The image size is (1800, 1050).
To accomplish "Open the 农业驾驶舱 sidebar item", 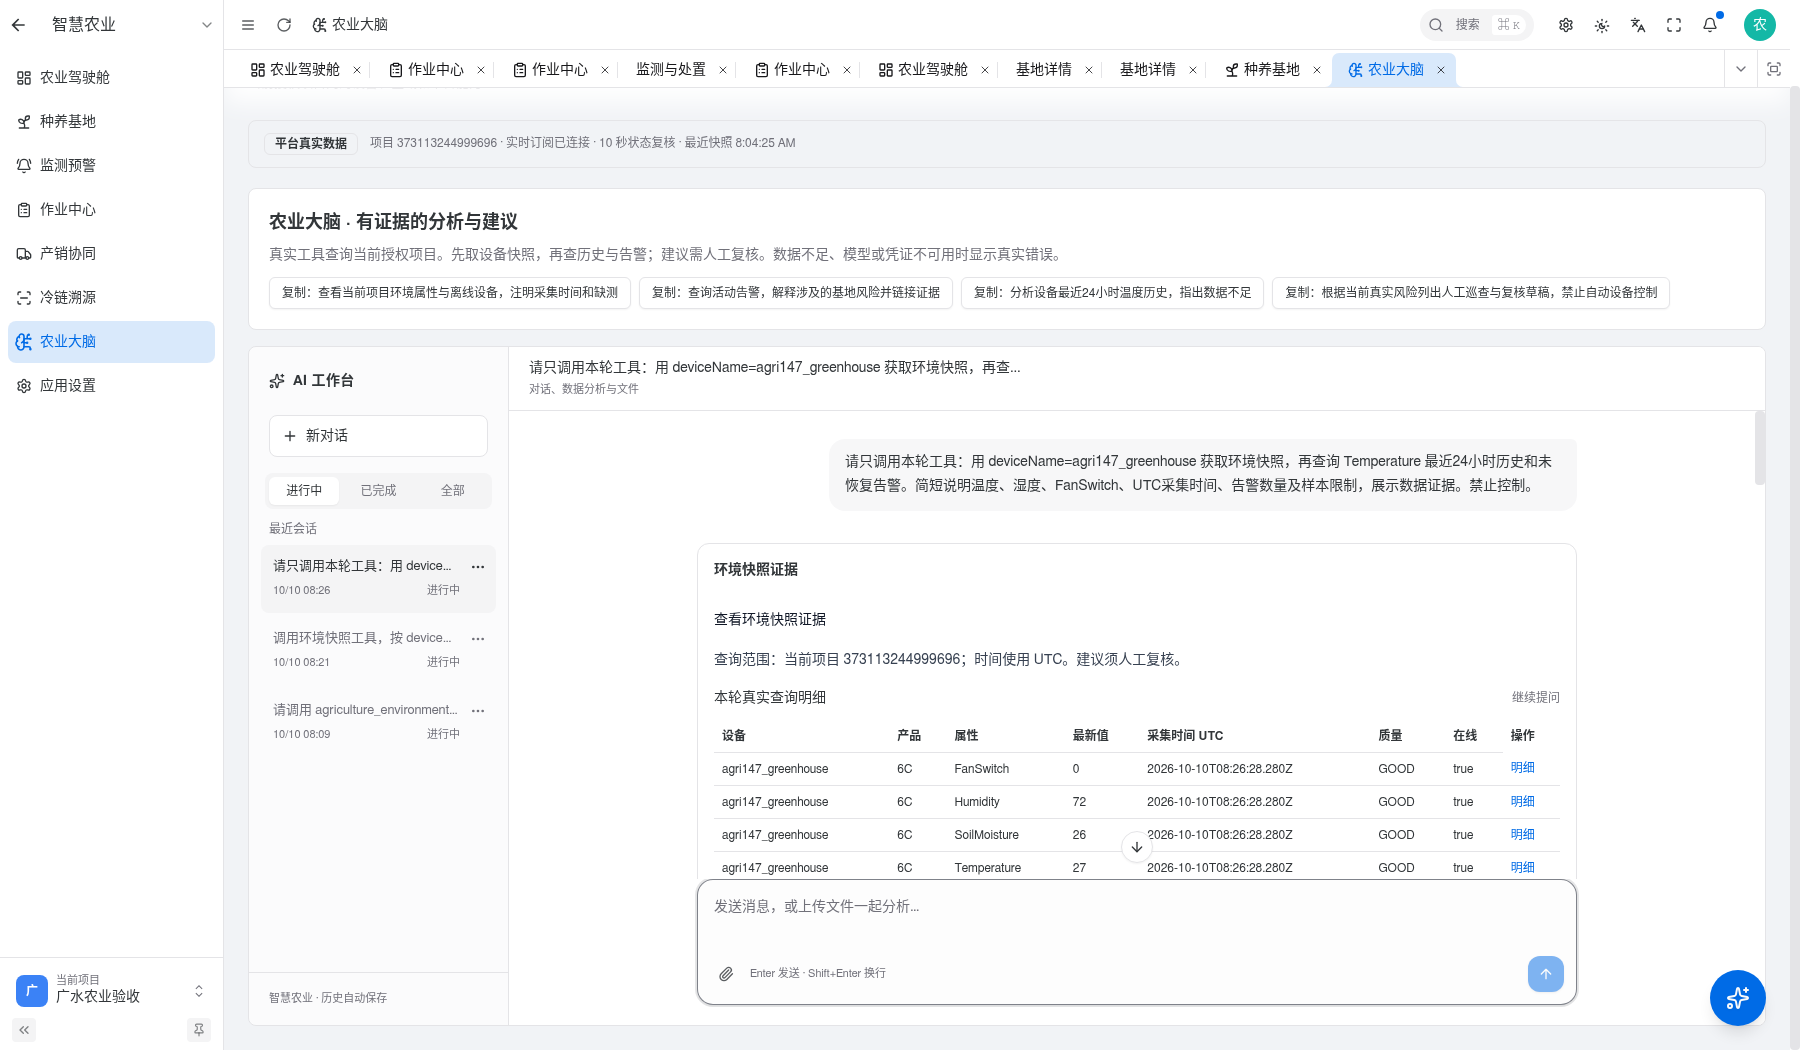I will click(111, 77).
